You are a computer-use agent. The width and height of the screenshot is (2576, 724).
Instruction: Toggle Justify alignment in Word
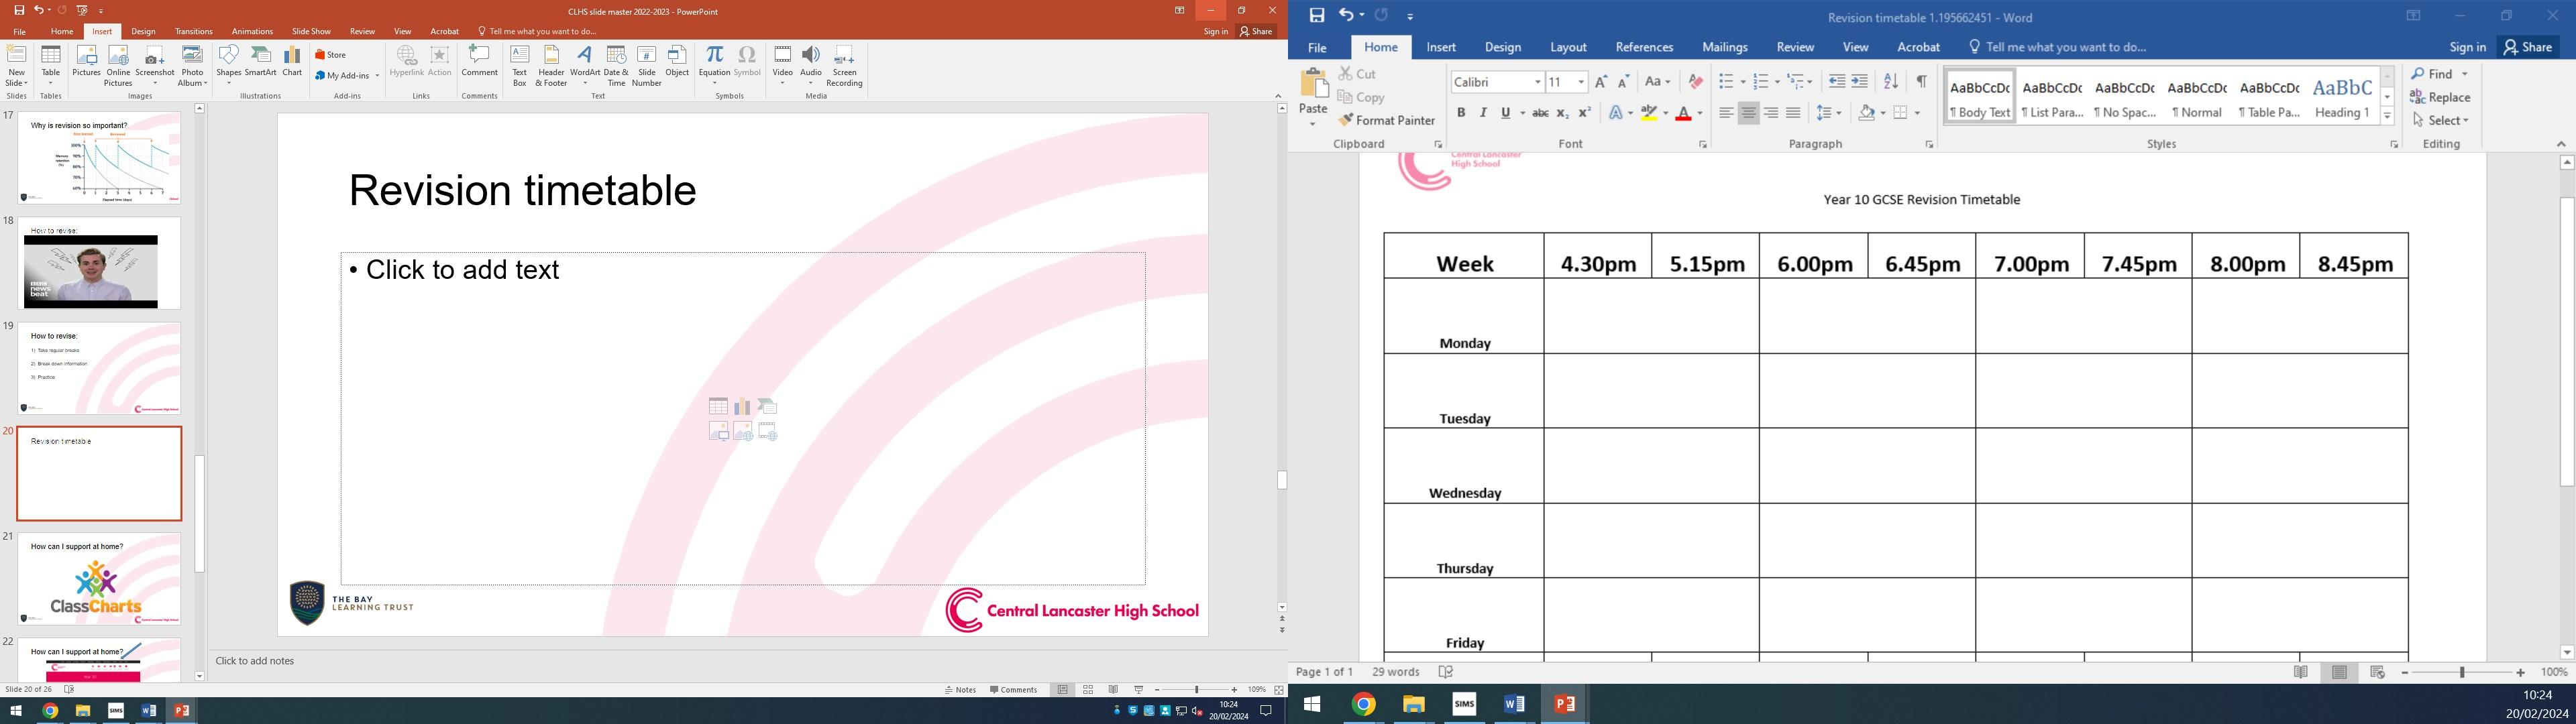pos(1794,114)
